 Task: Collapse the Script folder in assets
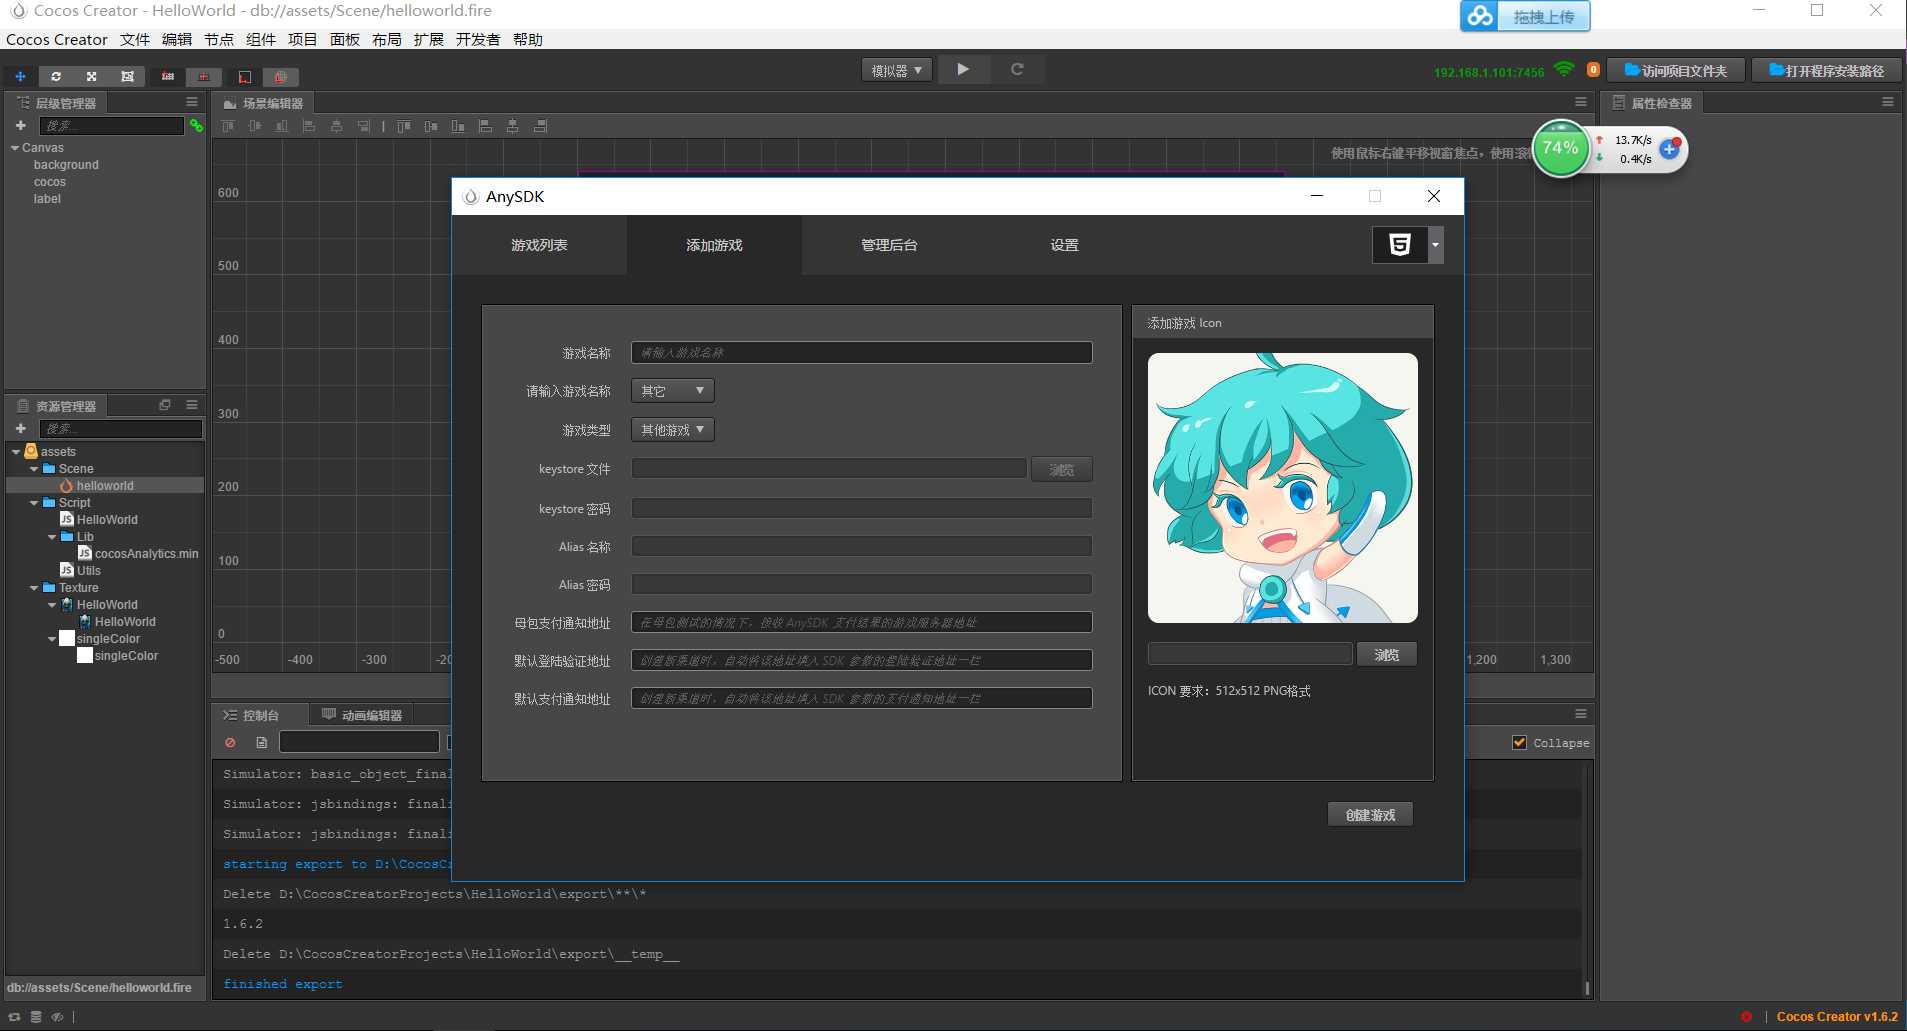coord(34,503)
